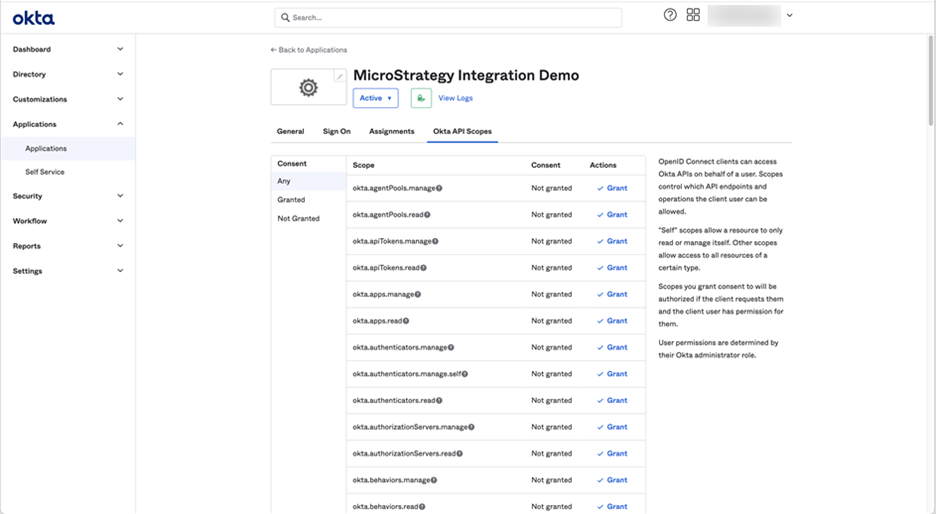Open the apps grid icon in header

[x=693, y=15]
